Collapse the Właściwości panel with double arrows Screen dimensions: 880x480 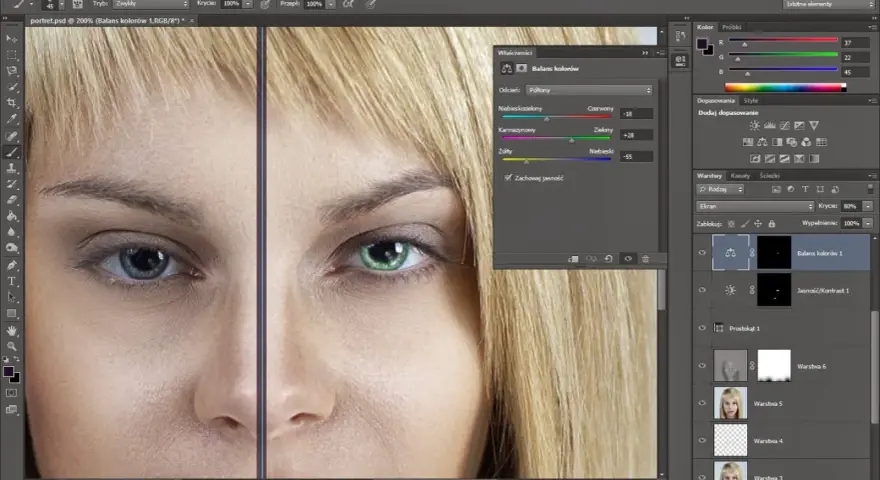pyautogui.click(x=645, y=53)
